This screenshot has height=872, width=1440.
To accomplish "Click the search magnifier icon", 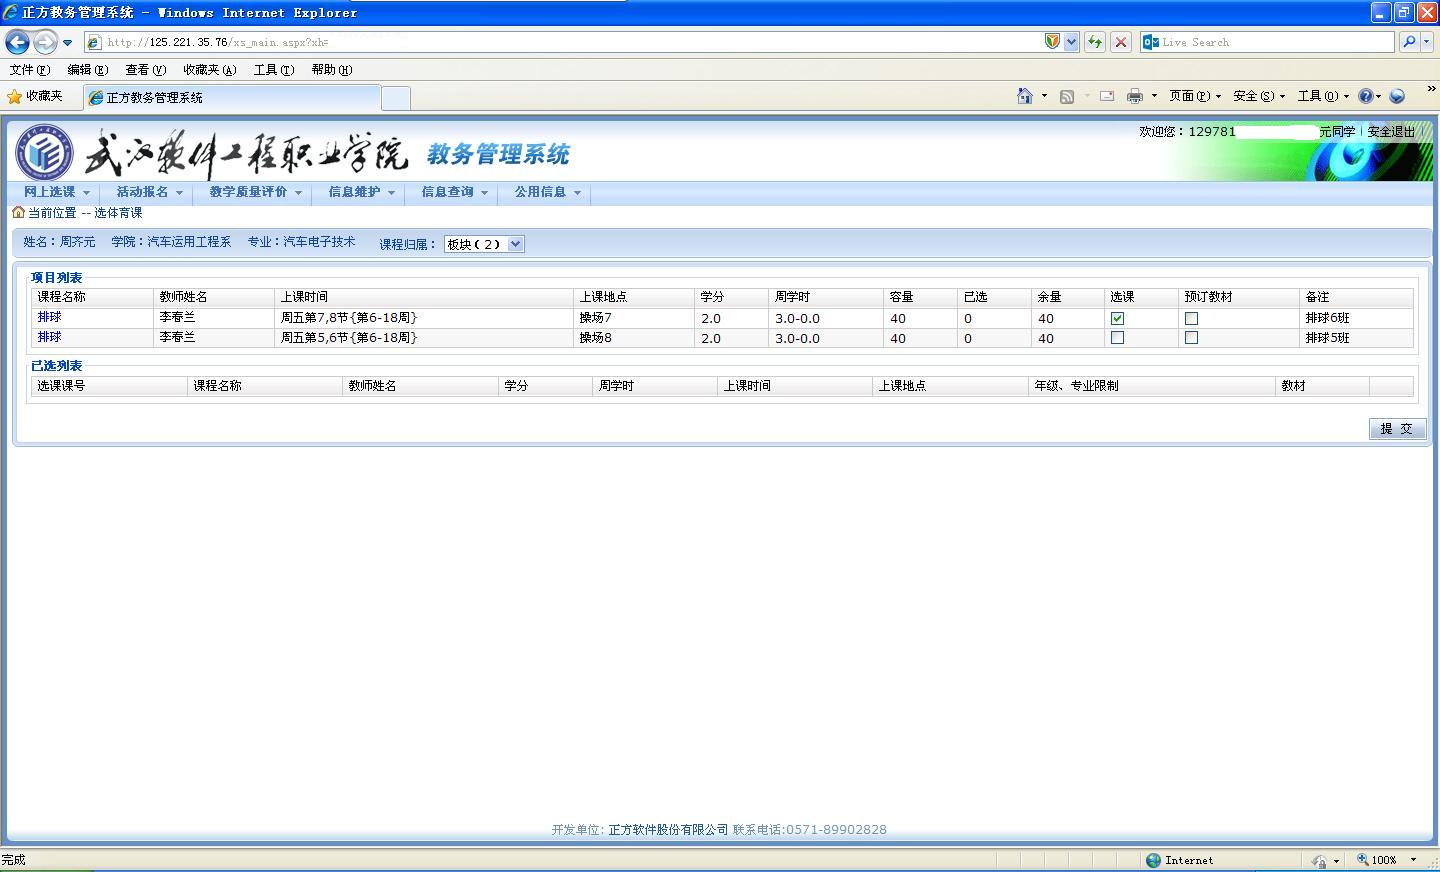I will 1409,42.
